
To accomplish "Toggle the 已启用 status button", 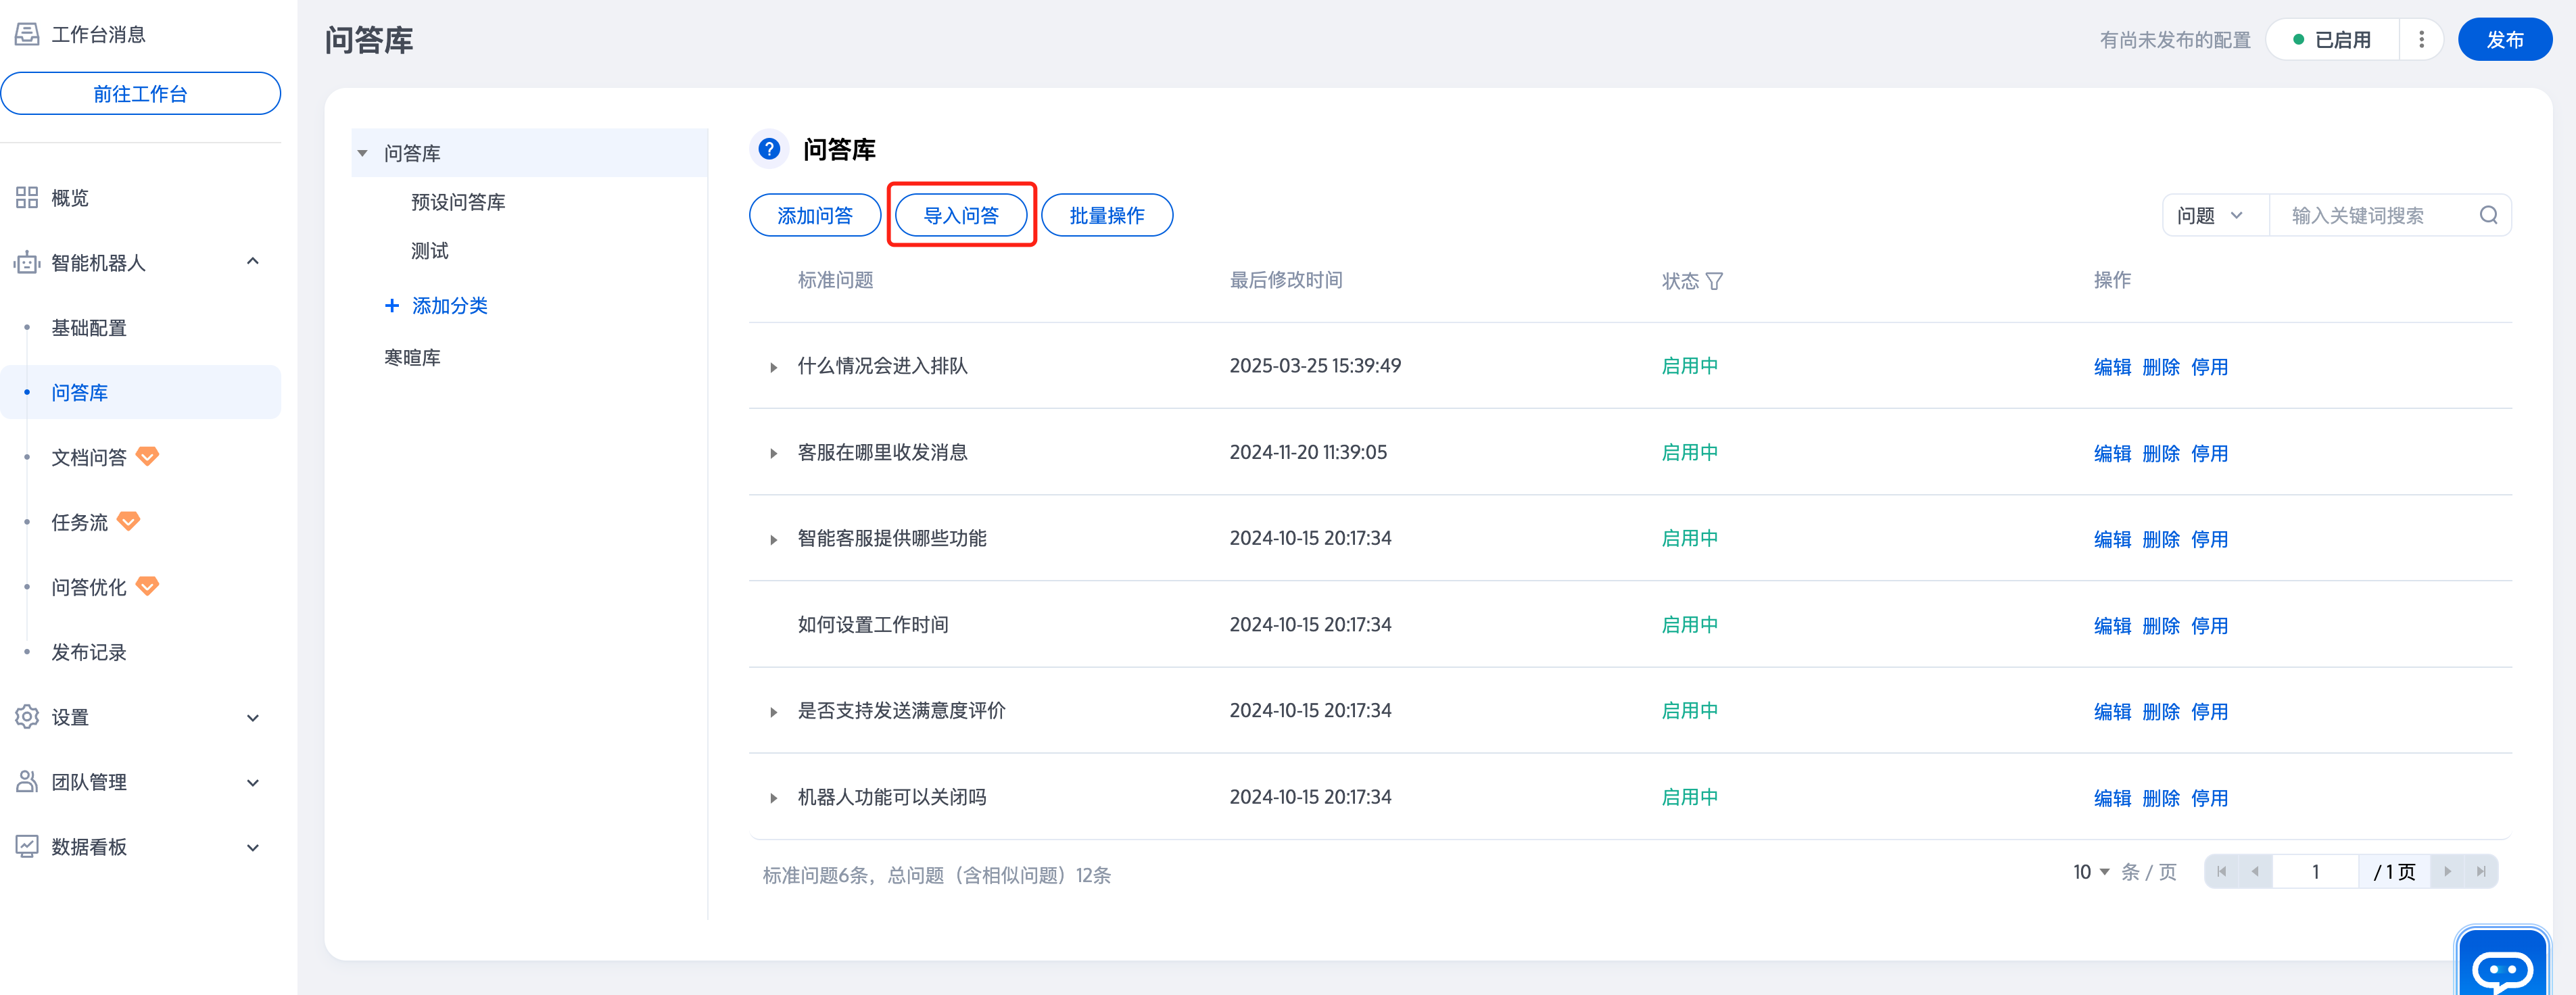I will pos(2332,39).
